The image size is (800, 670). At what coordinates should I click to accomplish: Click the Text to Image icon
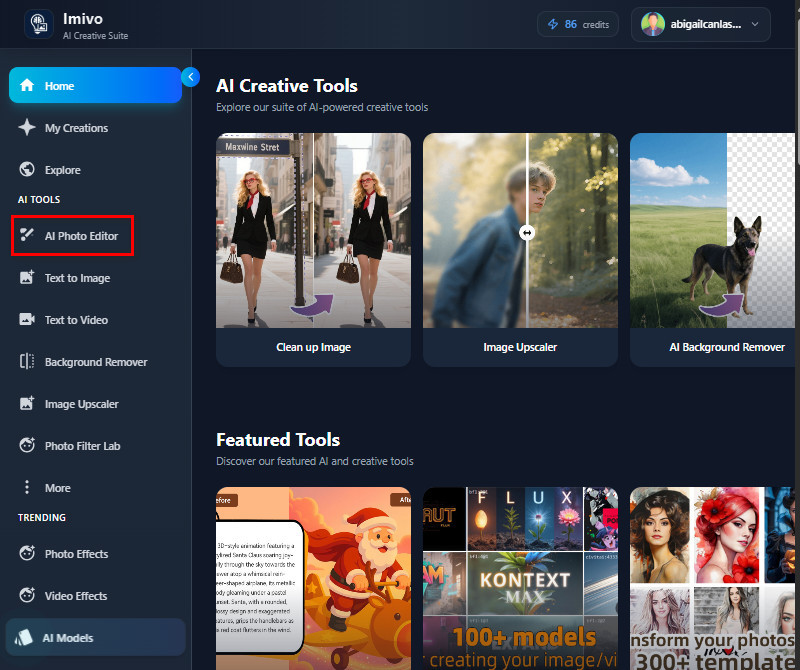[27, 278]
